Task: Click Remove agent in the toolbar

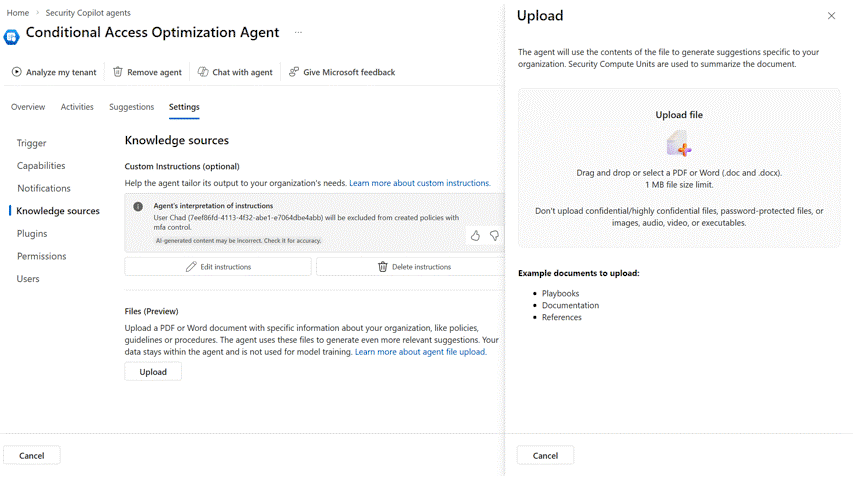Action: pos(147,72)
